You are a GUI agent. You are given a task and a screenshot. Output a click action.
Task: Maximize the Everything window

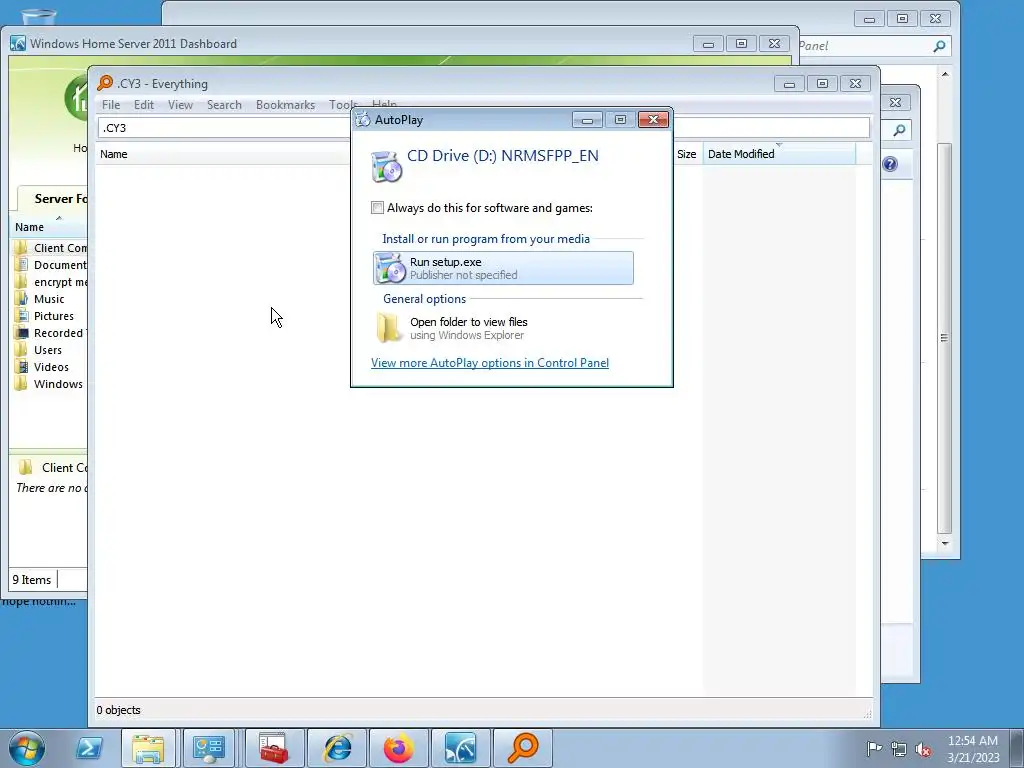822,84
